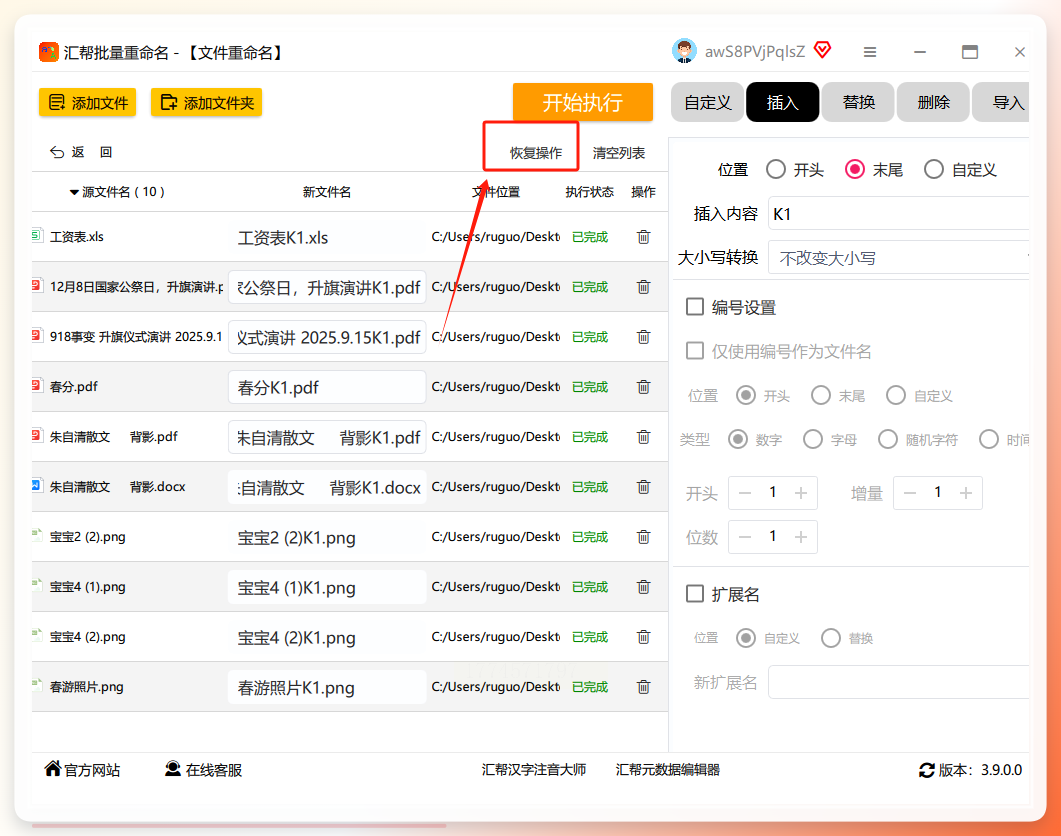The height and width of the screenshot is (836, 1061).
Task: Click the user avatar icon
Action: click(x=684, y=51)
